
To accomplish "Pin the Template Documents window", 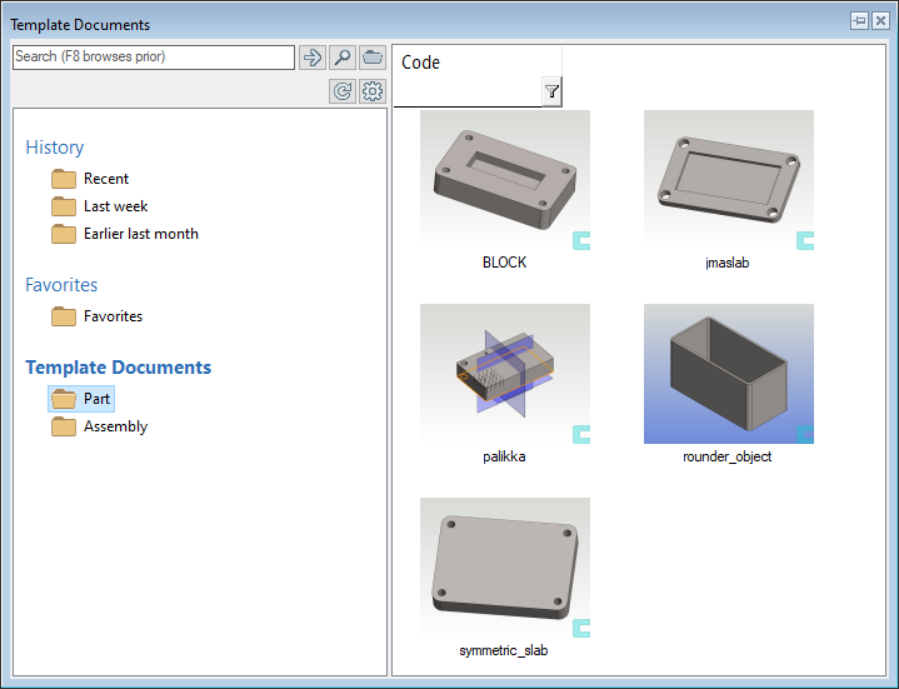I will pos(859,21).
